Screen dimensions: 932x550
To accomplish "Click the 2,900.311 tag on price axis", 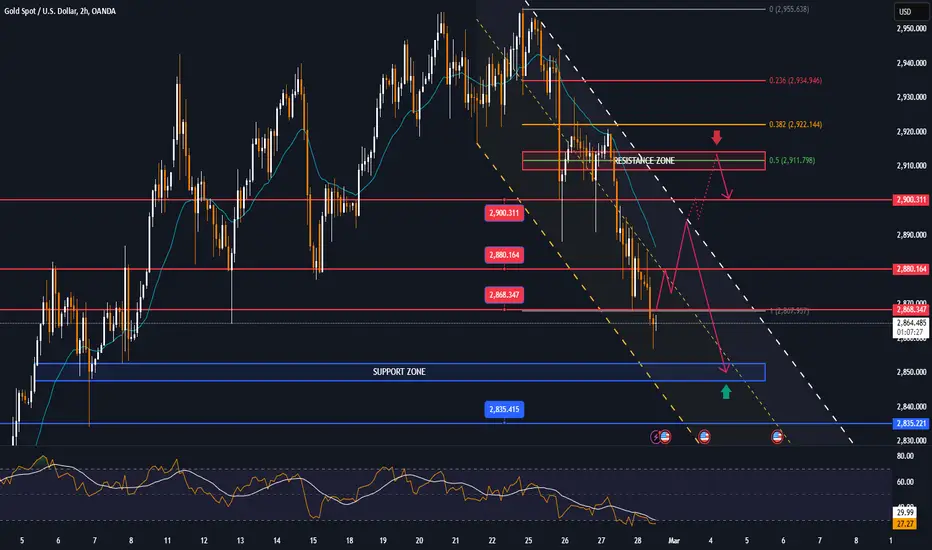I will (911, 200).
